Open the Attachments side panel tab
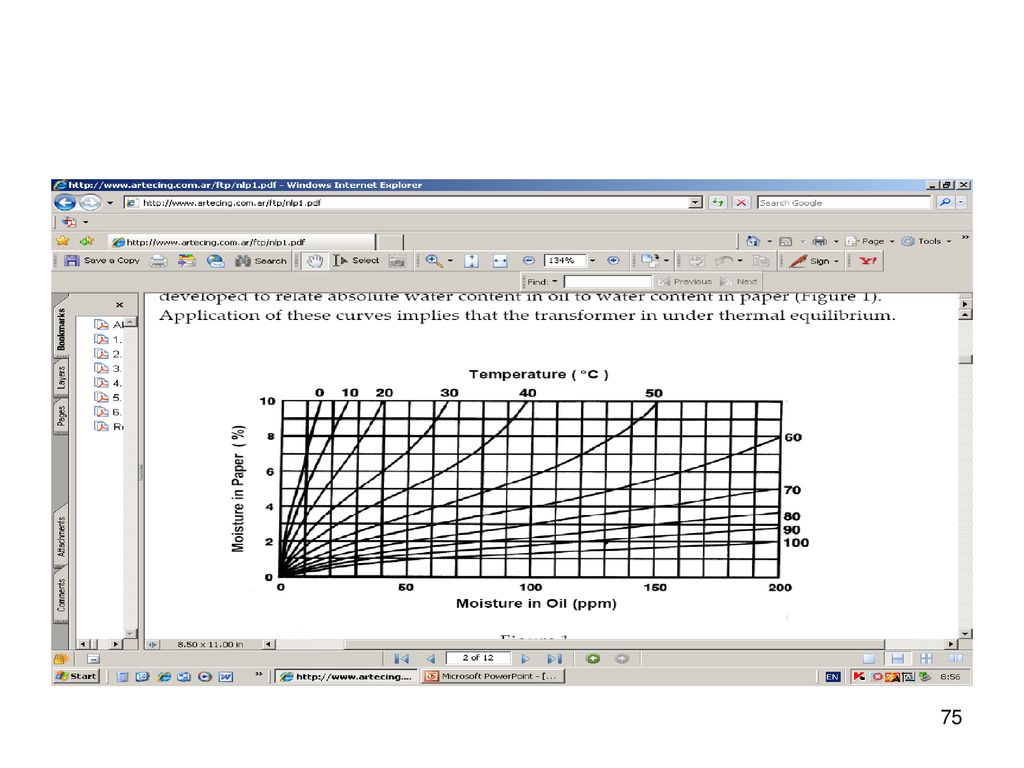Screen dimensions: 1024x768 [61, 537]
